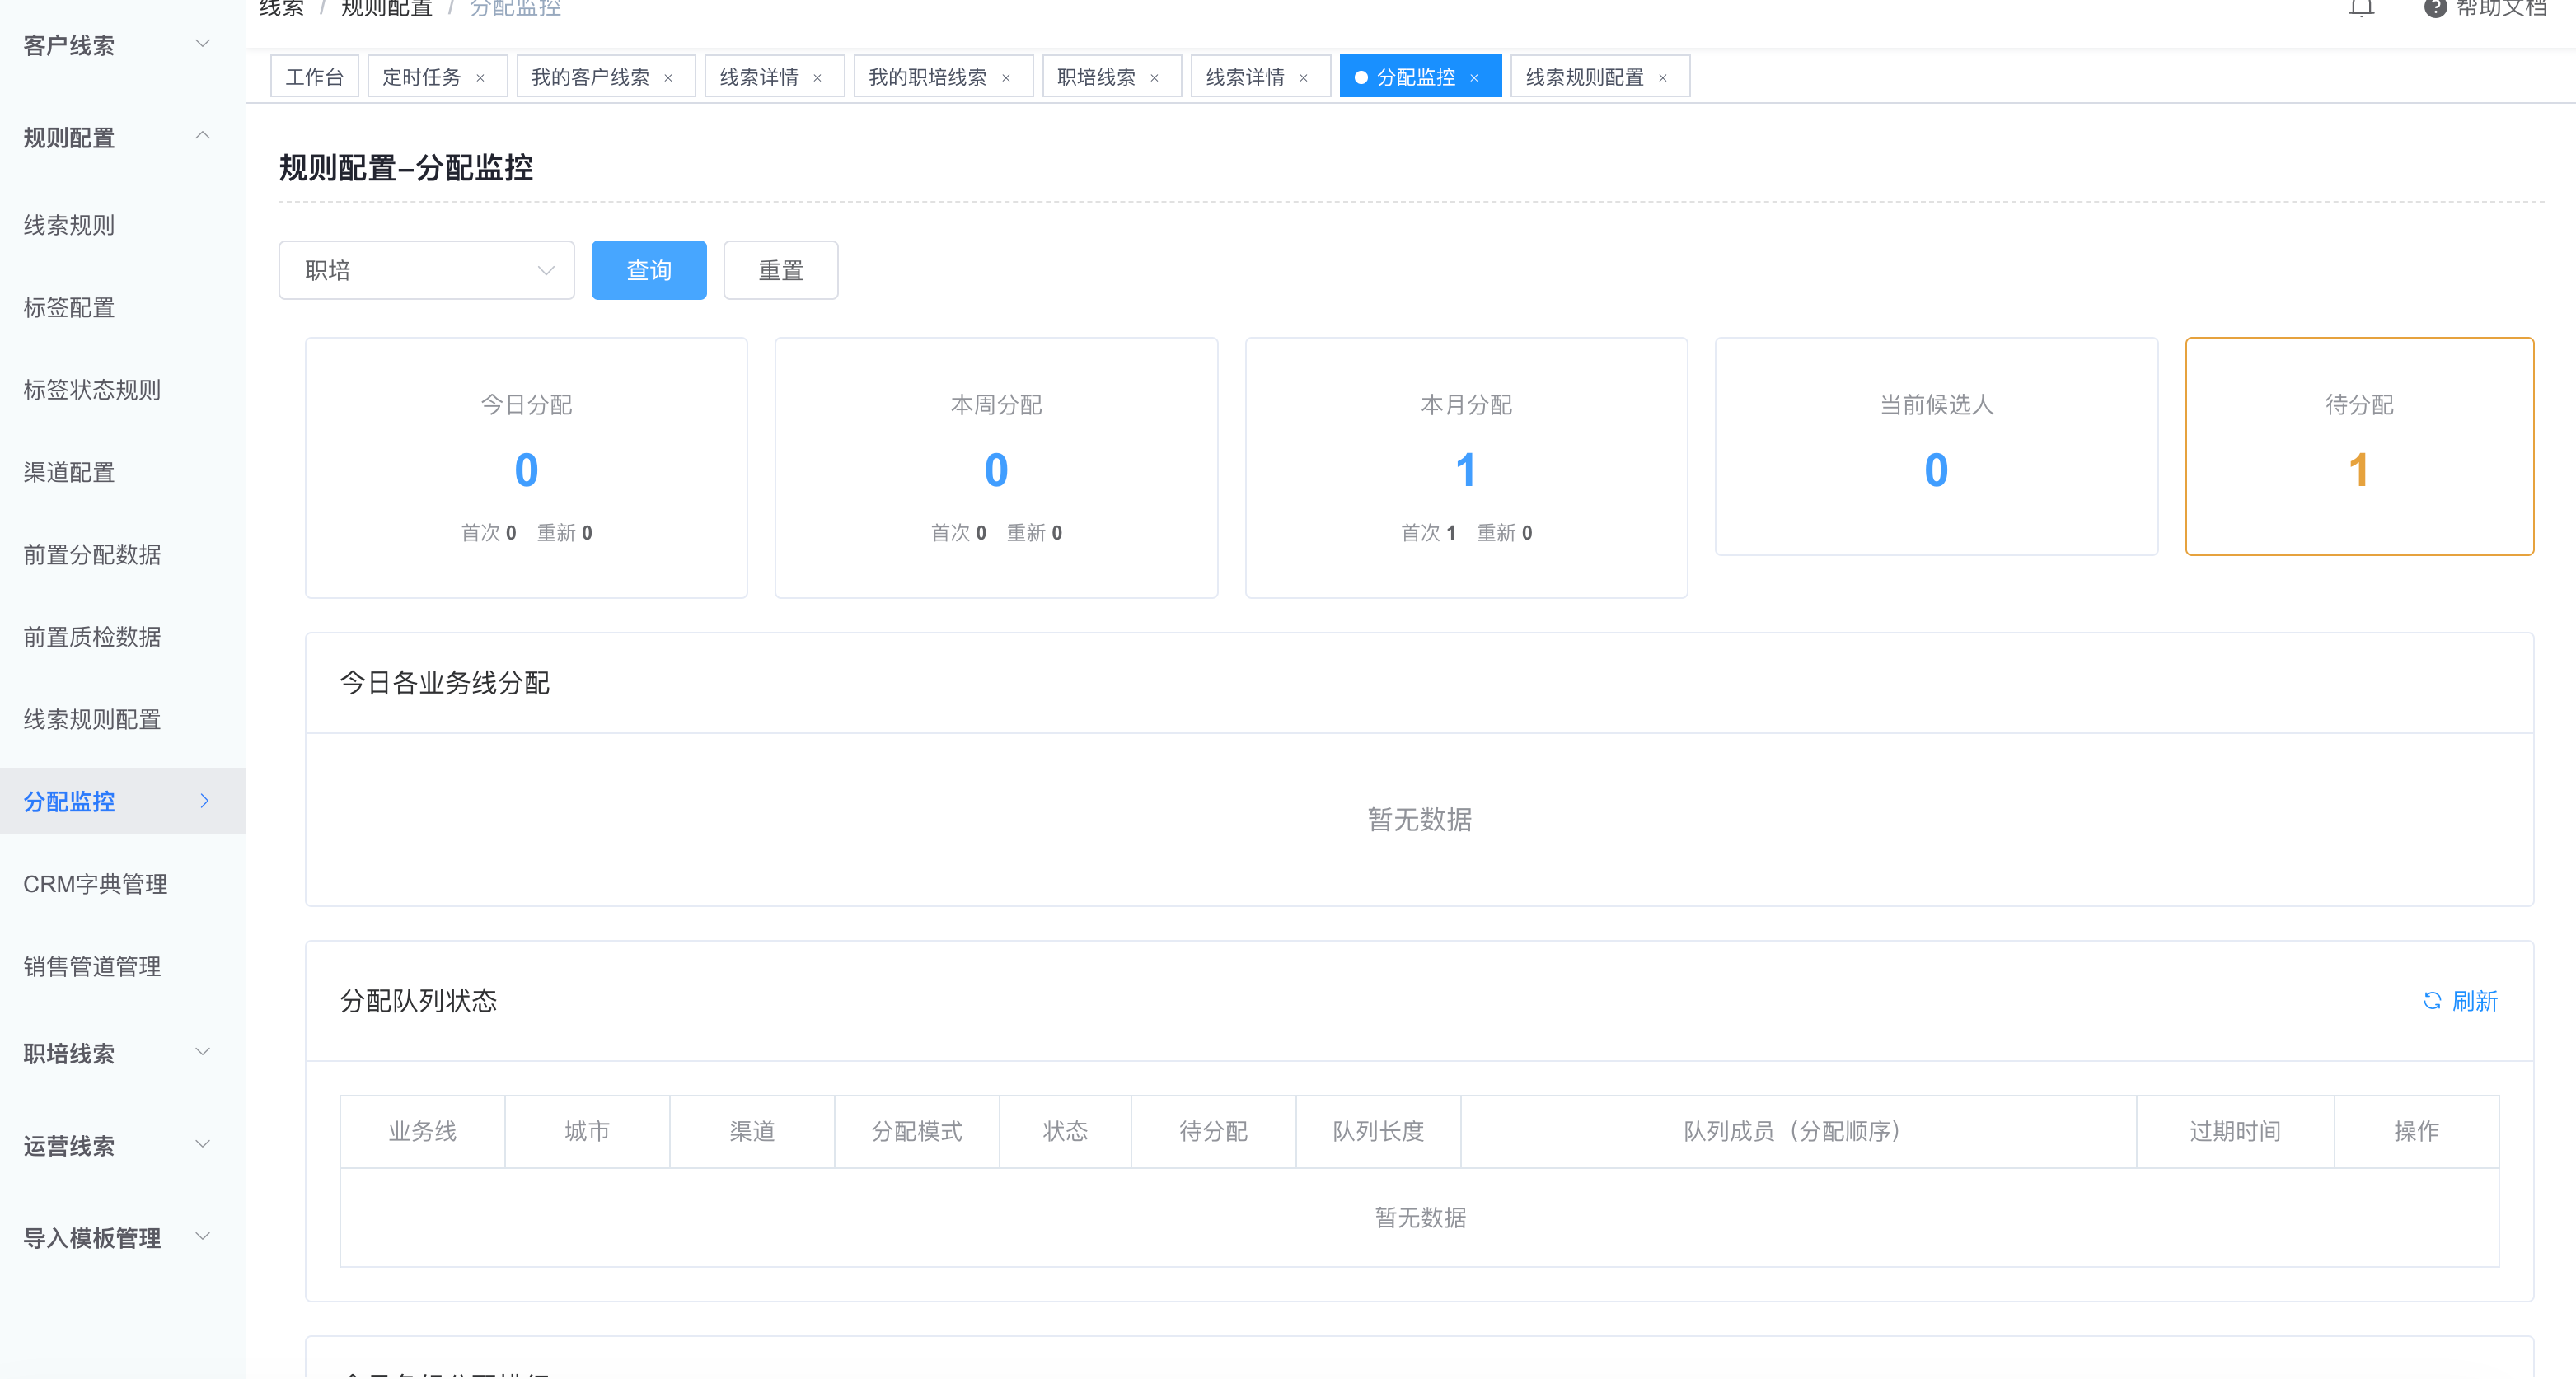The width and height of the screenshot is (2576, 1379).
Task: Close the 定时任务 tab
Action: [x=480, y=78]
